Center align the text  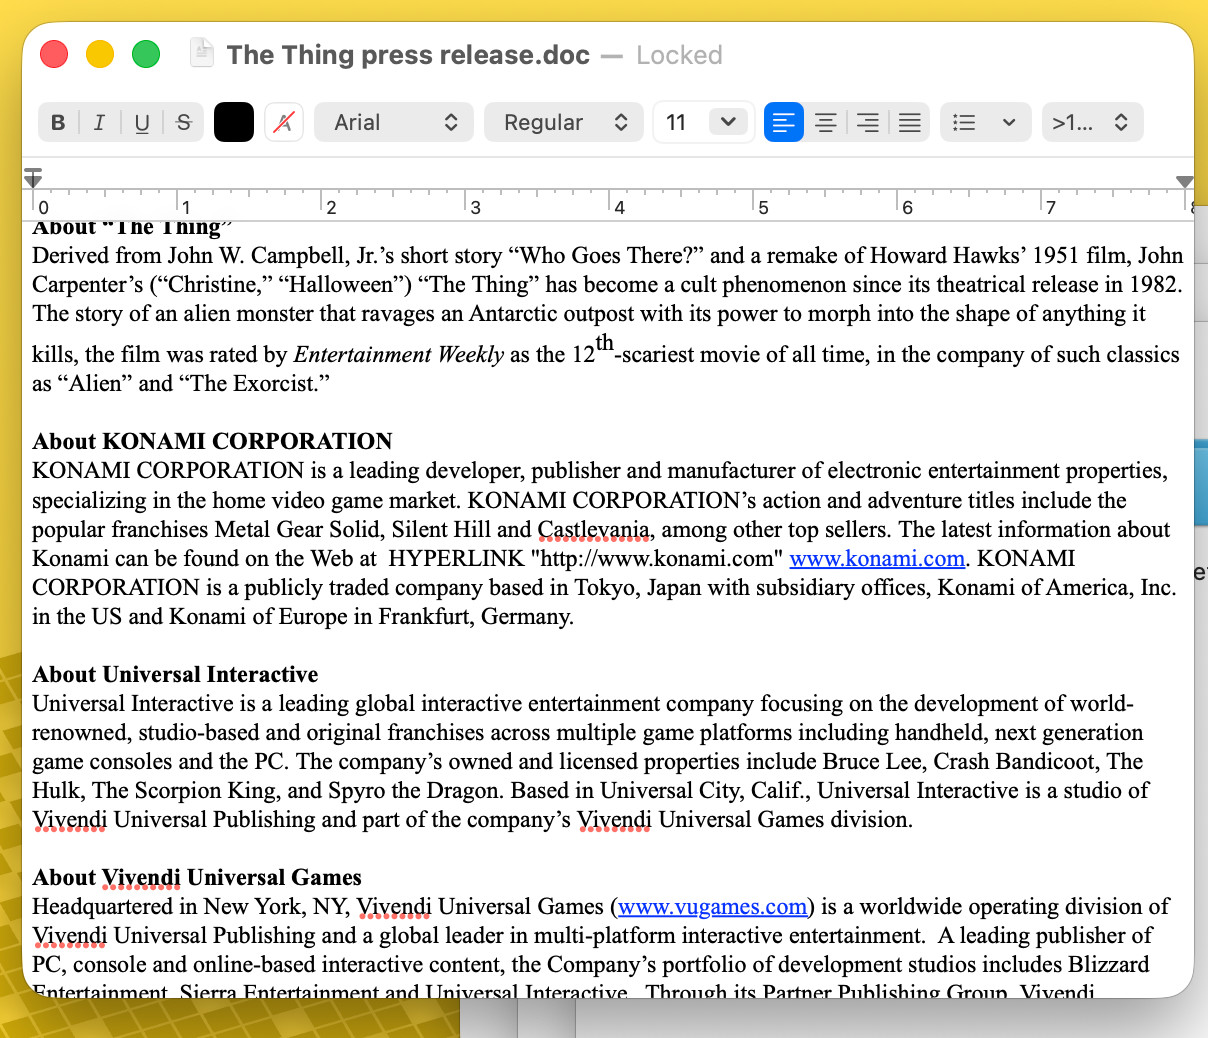point(826,122)
